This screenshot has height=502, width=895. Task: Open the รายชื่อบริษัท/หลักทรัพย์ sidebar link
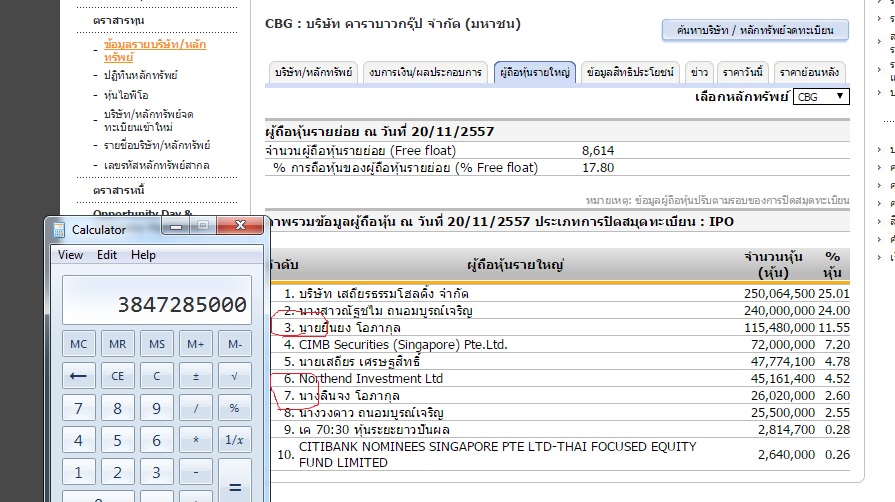click(x=157, y=145)
